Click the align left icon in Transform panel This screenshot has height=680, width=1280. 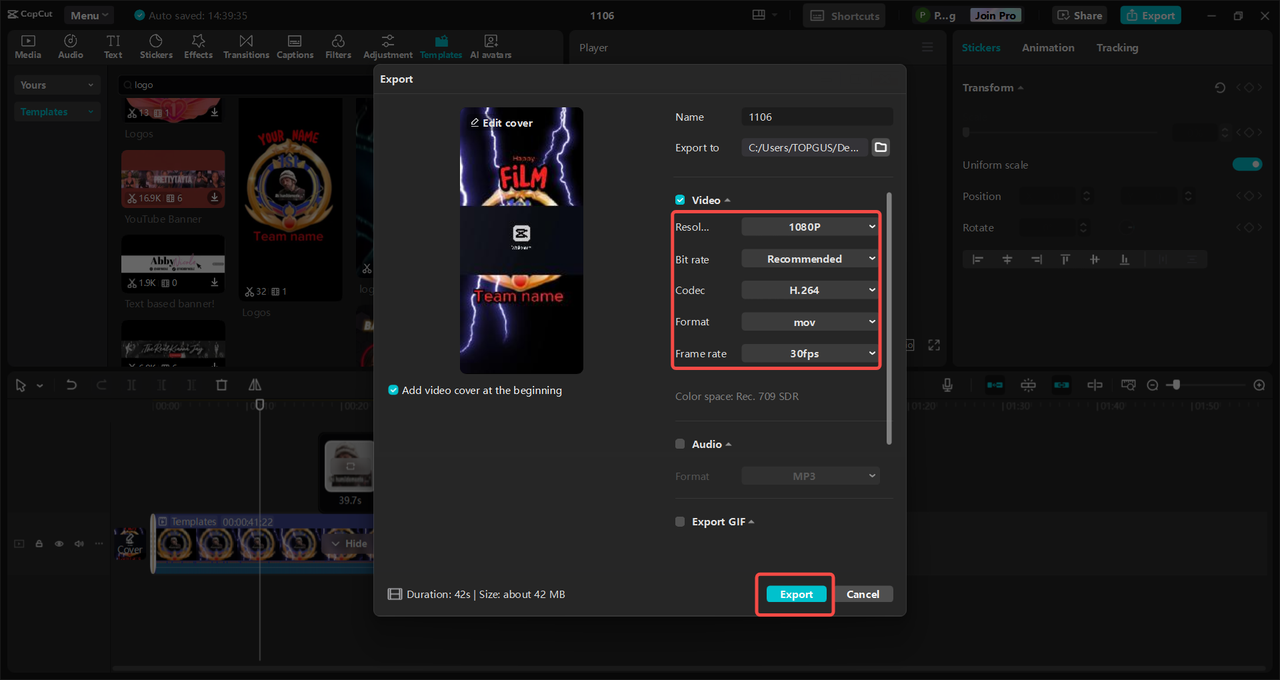978,259
